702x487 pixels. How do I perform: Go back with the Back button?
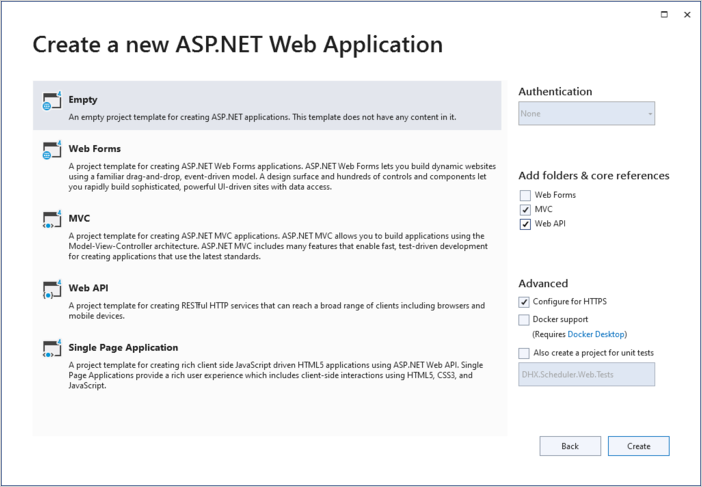click(570, 446)
